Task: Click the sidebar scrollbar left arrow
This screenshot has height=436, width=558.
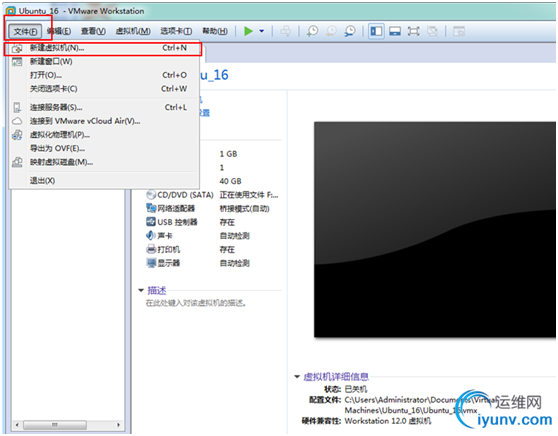Action: click(x=17, y=425)
